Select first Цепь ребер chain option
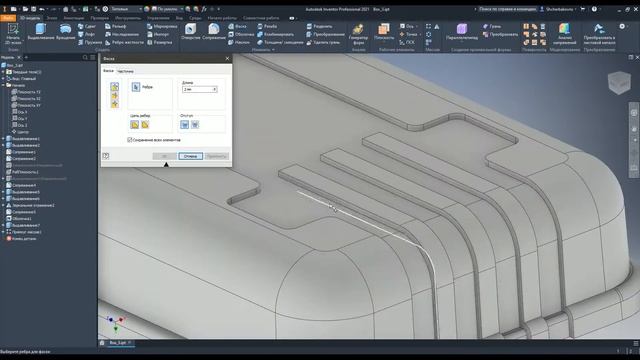The width and height of the screenshot is (640, 360). click(x=135, y=124)
